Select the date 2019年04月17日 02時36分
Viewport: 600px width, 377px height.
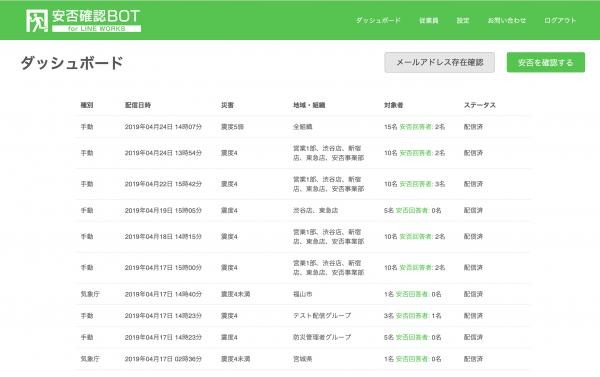click(163, 359)
